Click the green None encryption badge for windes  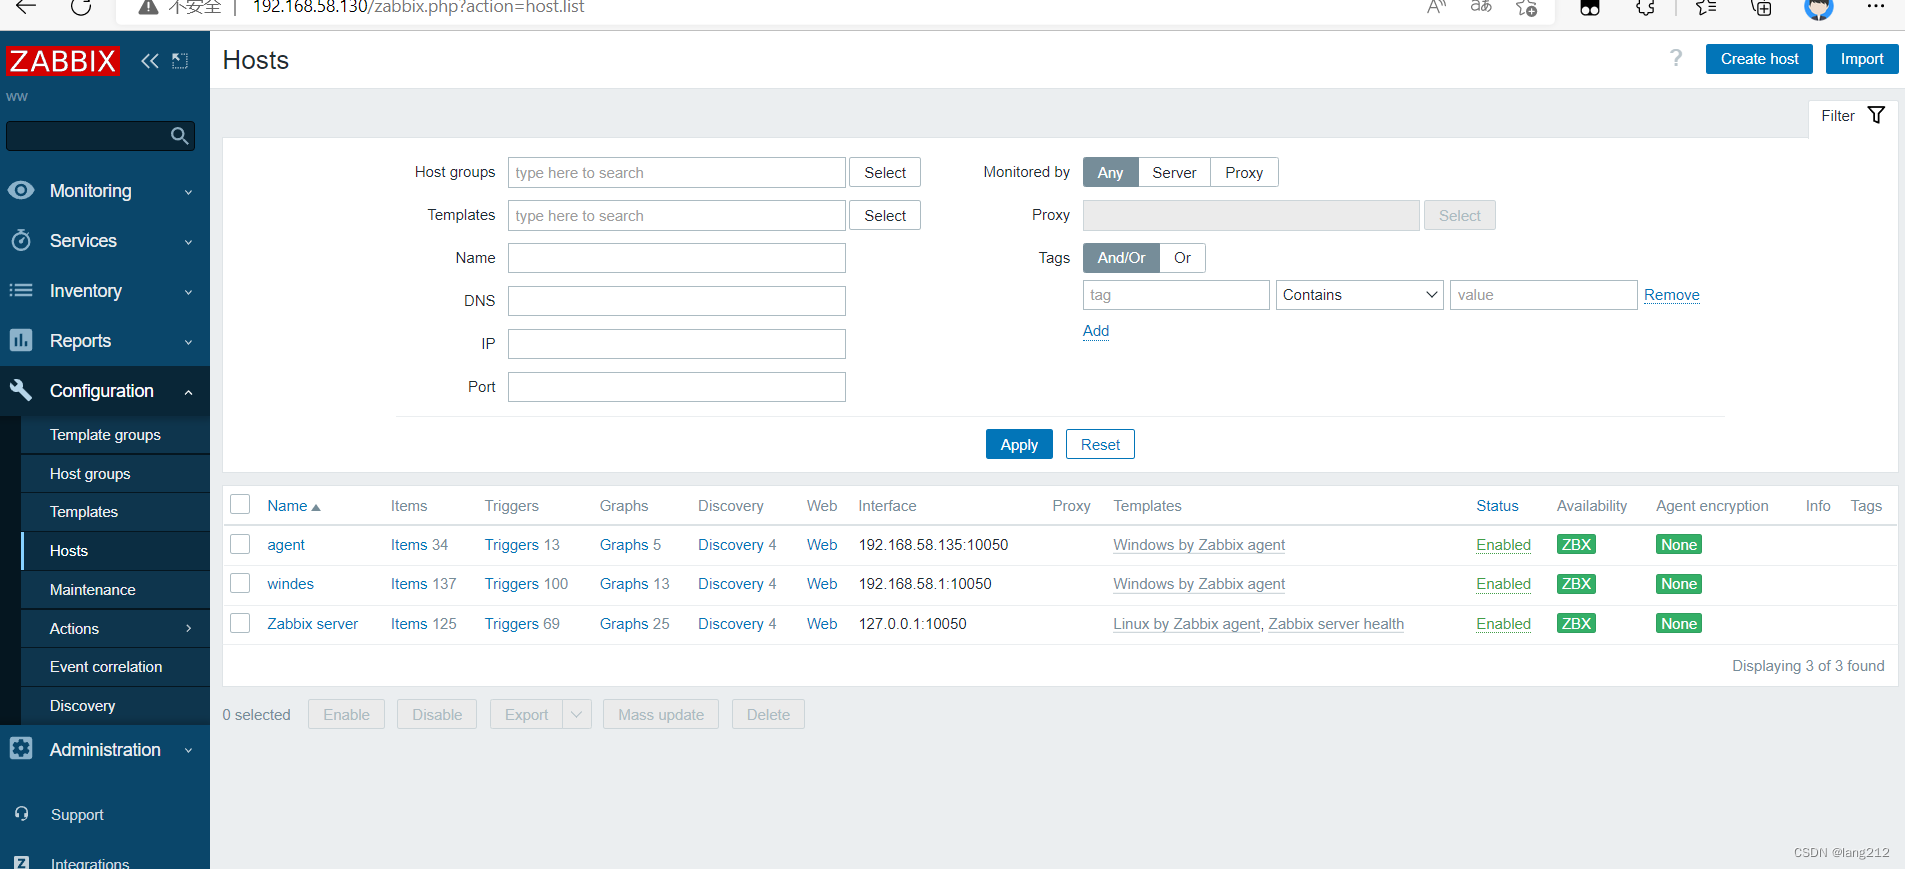1679,584
